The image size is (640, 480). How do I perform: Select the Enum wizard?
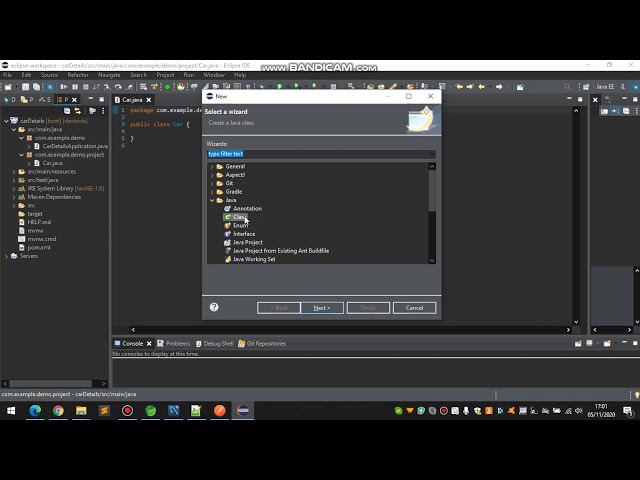(236, 225)
